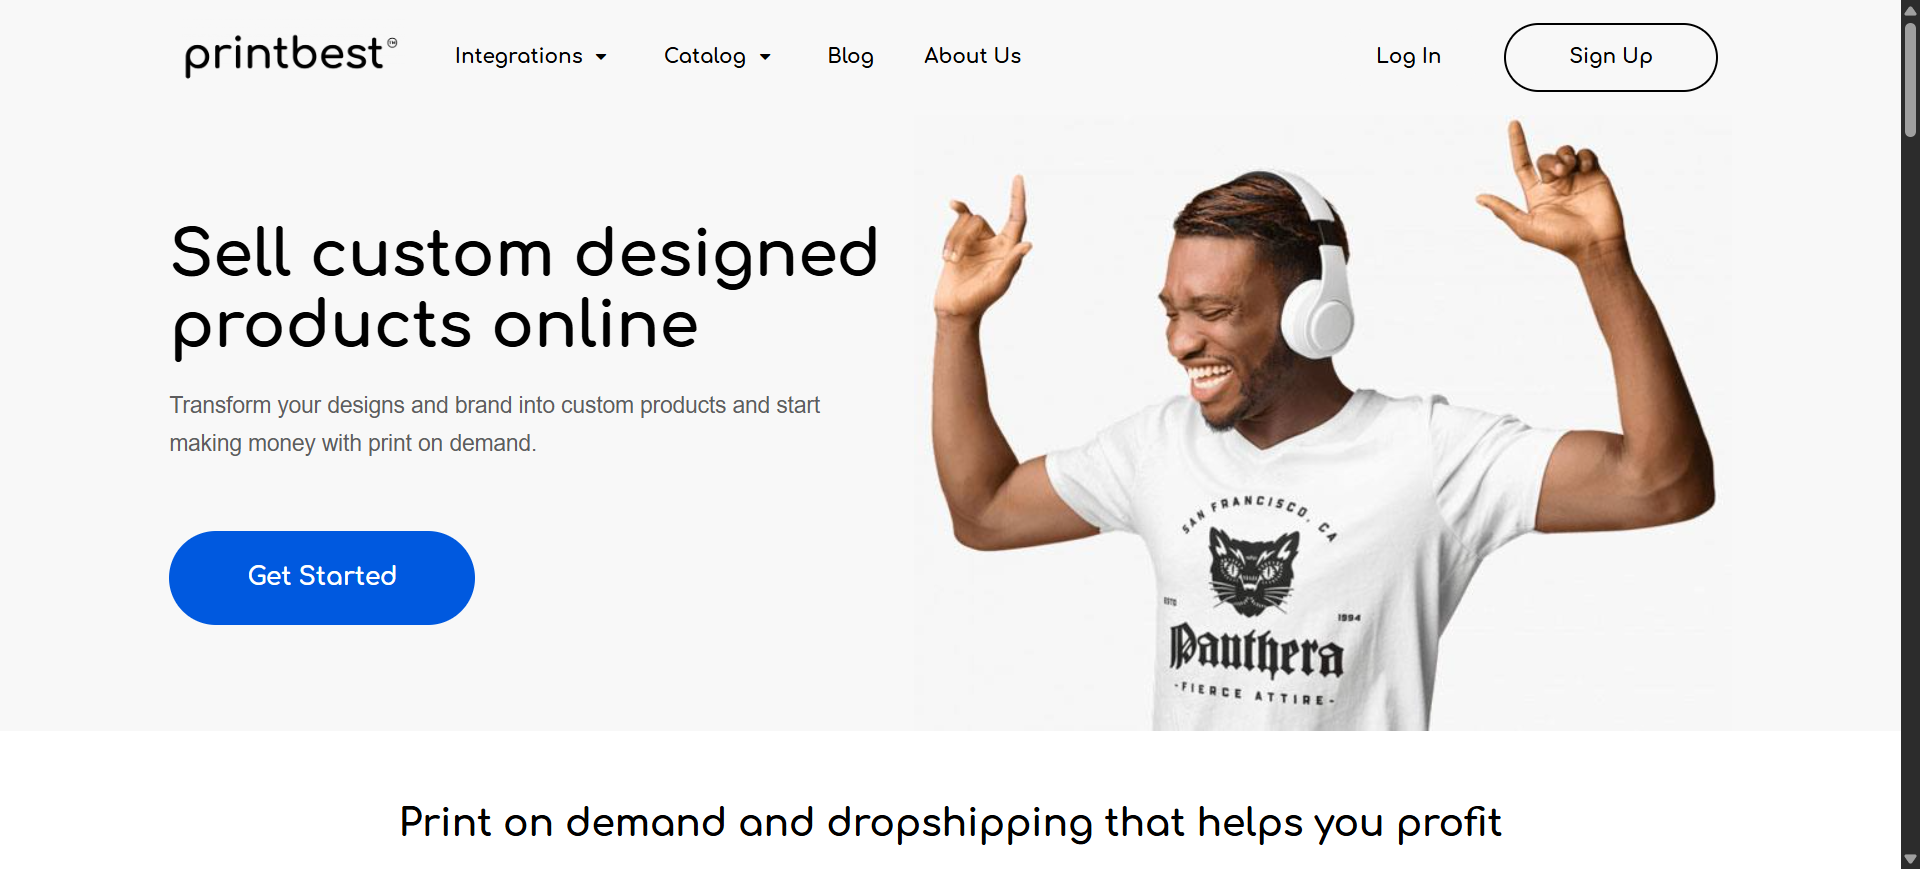This screenshot has height=869, width=1920.
Task: Click the vertical scrollbar thumb
Action: [x=1910, y=78]
